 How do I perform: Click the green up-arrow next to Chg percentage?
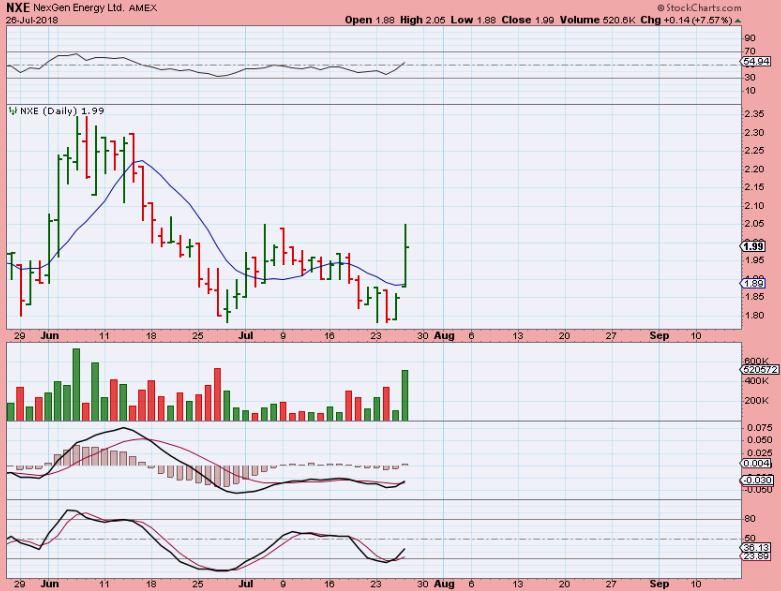[x=738, y=20]
